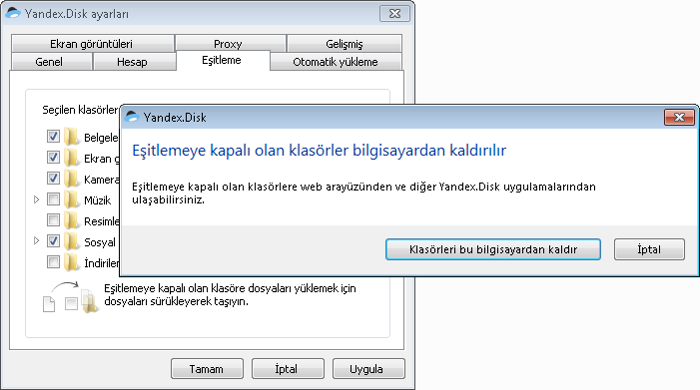This screenshot has height=390, width=700.
Task: Select the Sosyal folder row label
Action: click(x=100, y=242)
